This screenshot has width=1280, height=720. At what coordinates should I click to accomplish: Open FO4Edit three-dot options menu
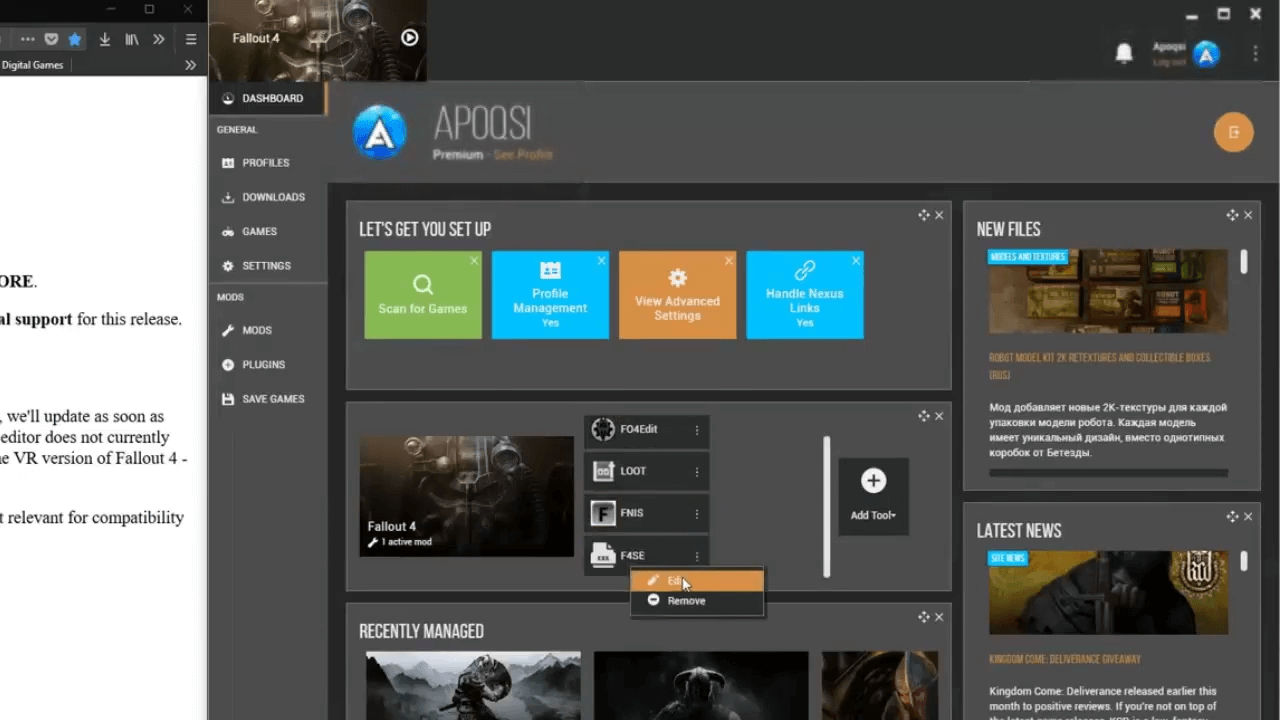point(697,430)
